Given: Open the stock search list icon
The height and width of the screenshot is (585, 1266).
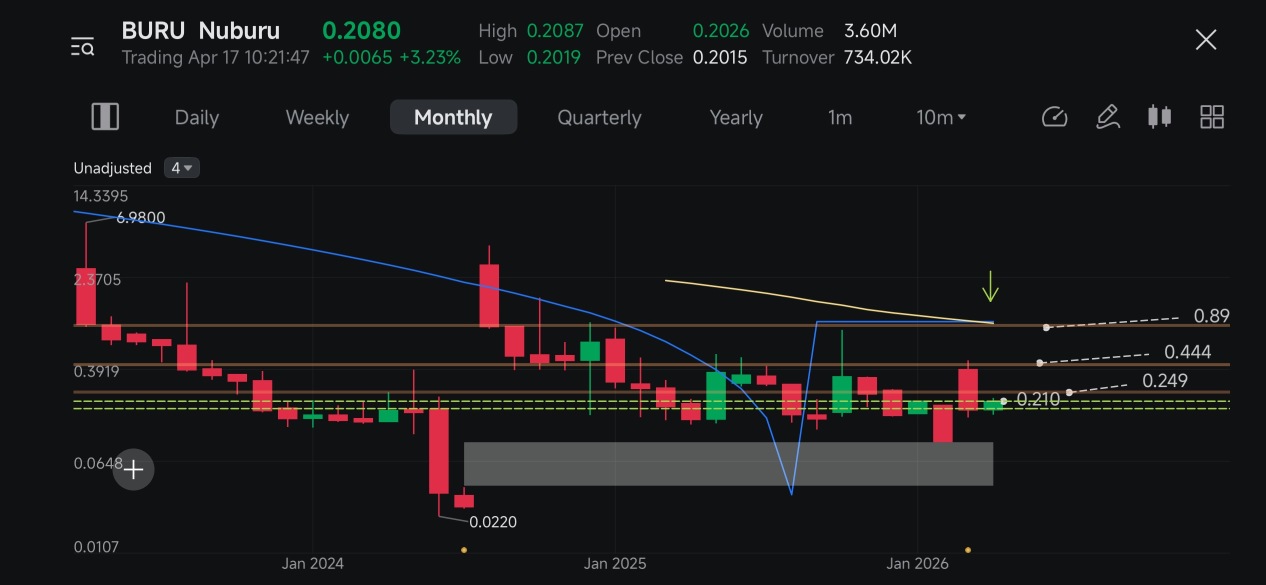Looking at the screenshot, I should [82, 46].
